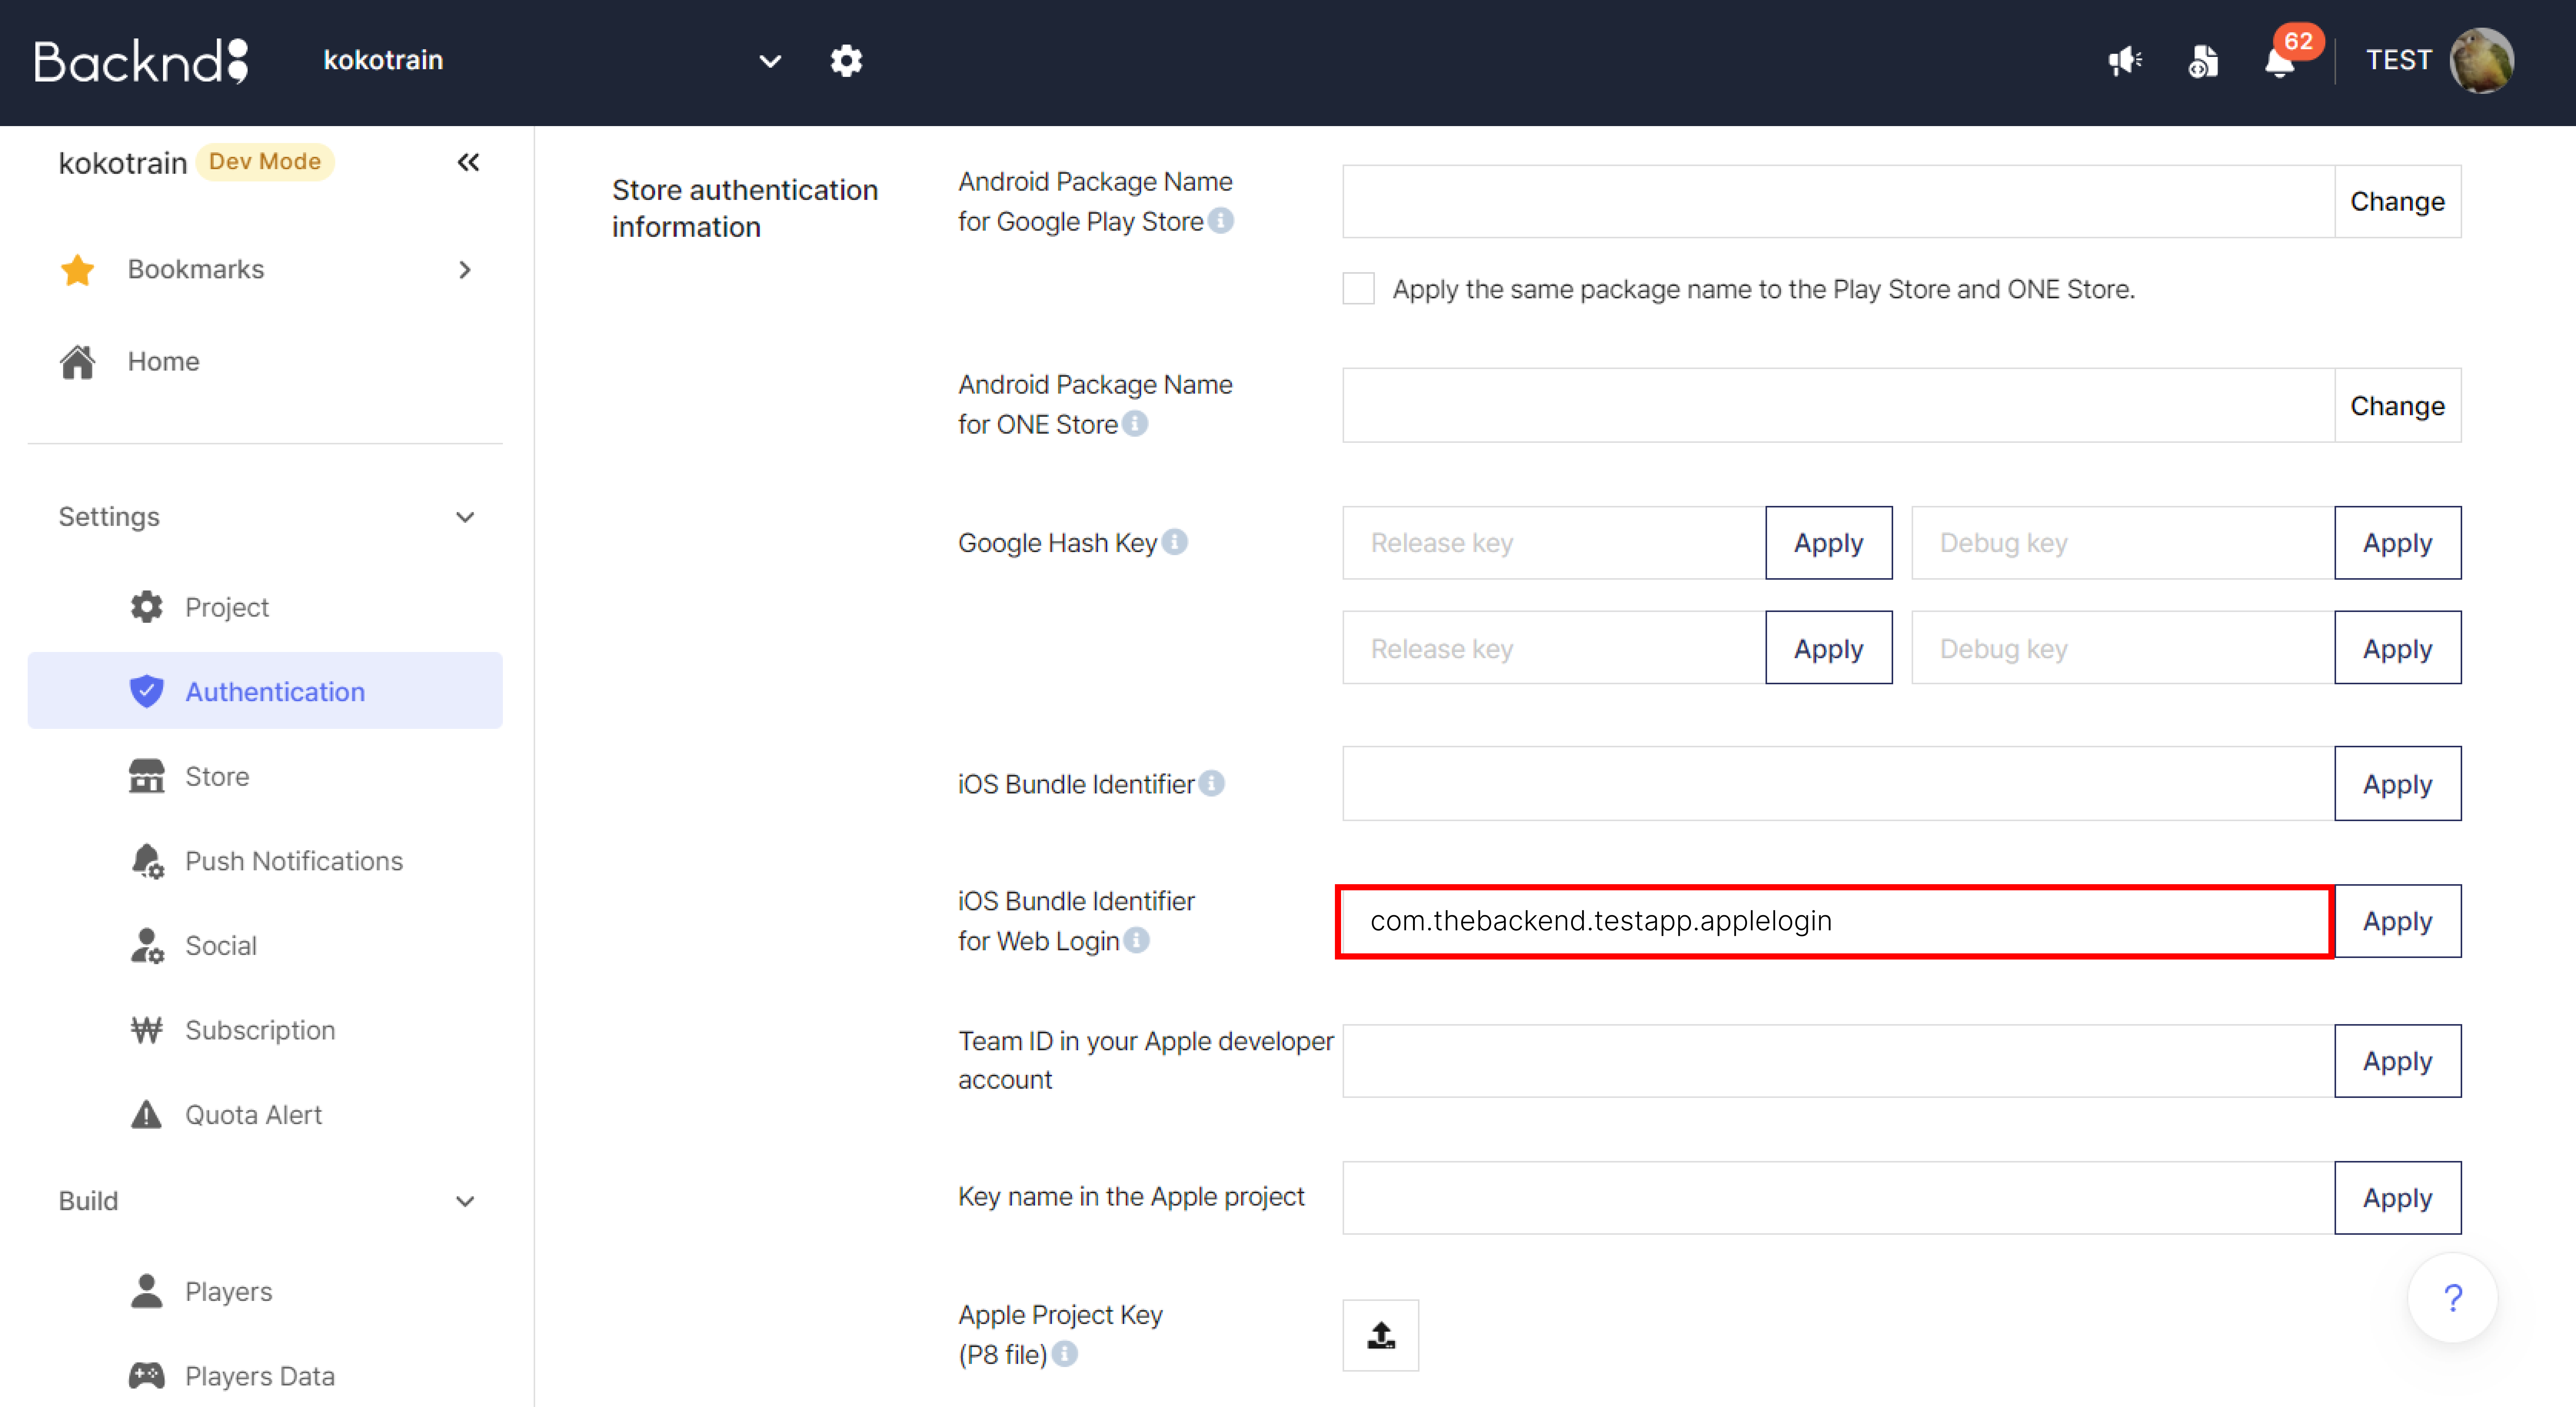Click the Players Data gamepad icon
This screenshot has width=2576, height=1407.
point(146,1376)
